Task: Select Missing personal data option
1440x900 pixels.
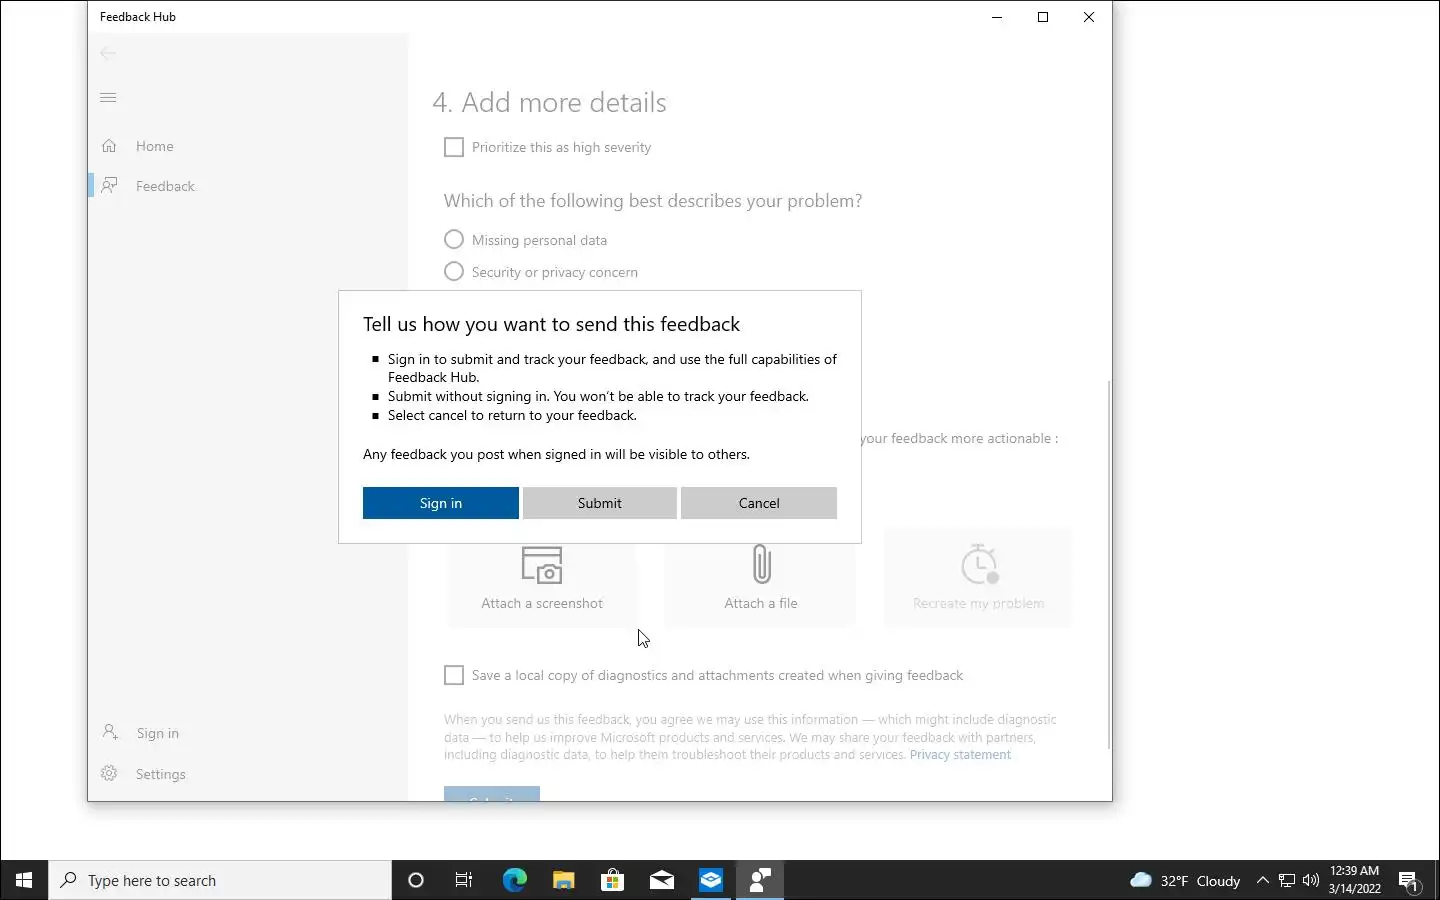Action: [454, 240]
